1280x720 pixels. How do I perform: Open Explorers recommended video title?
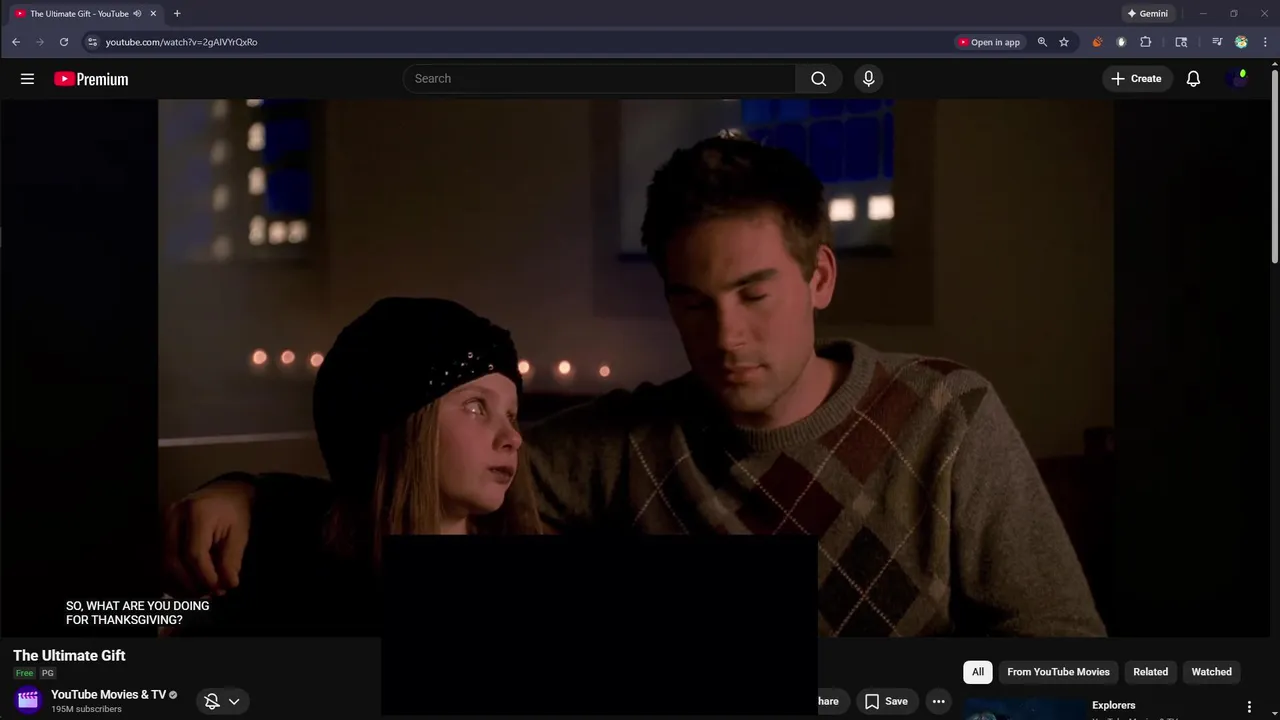coord(1114,705)
